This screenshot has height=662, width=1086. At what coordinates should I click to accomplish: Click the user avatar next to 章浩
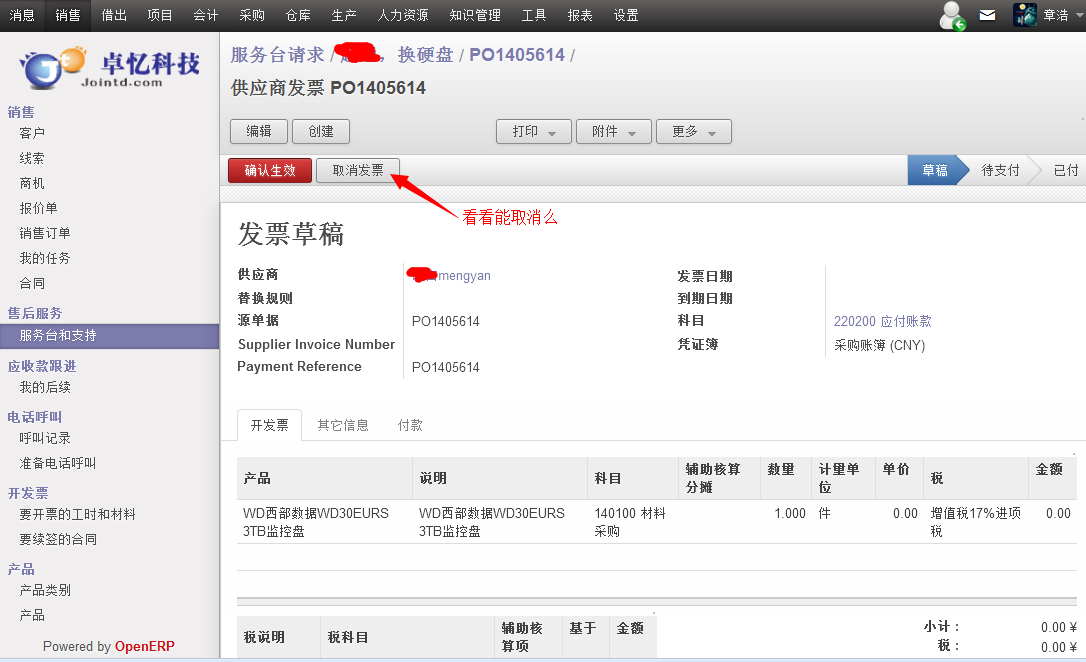click(x=1024, y=15)
